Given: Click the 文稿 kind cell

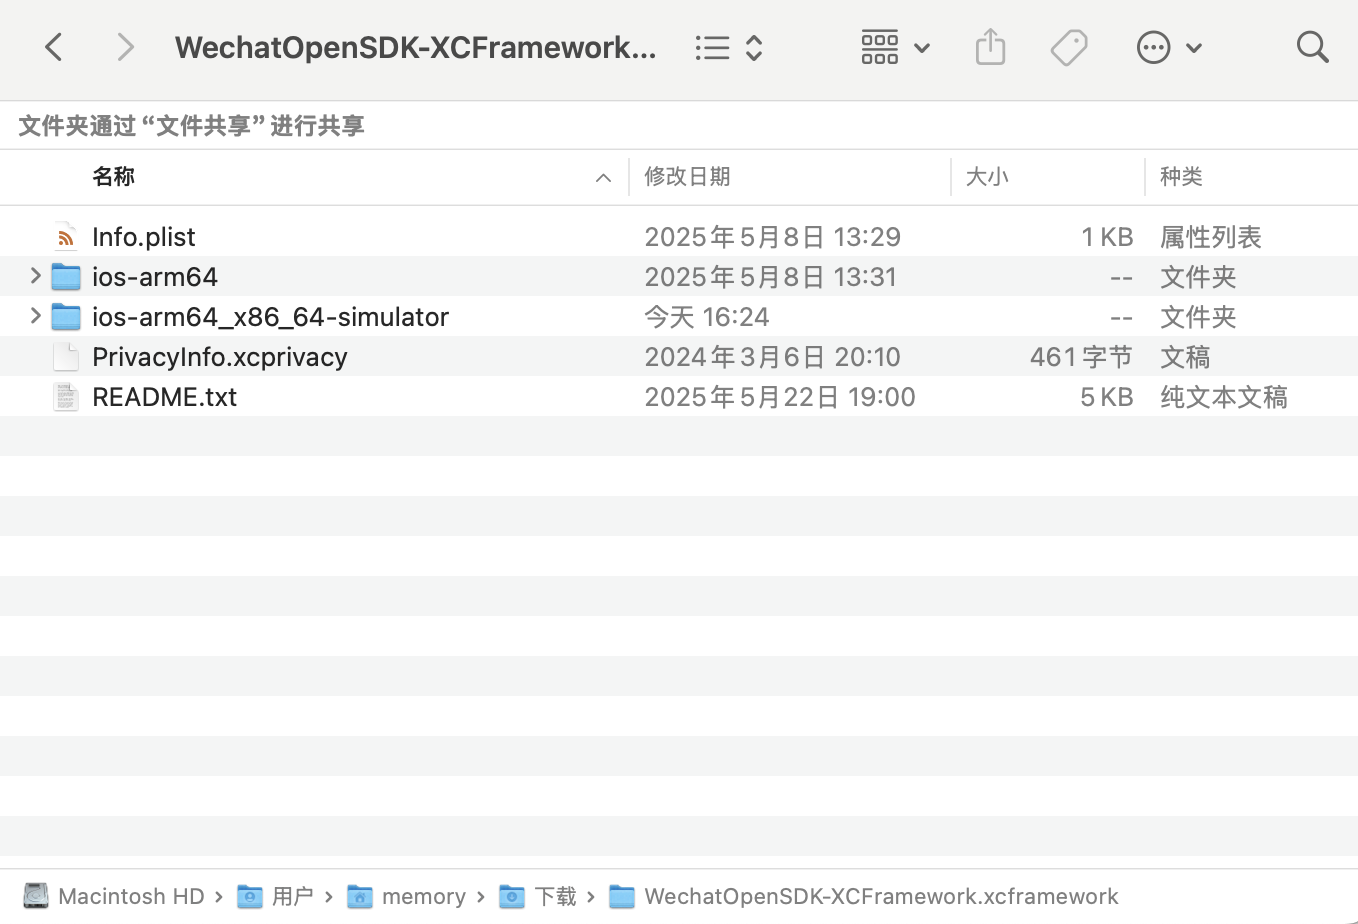Looking at the screenshot, I should (x=1185, y=357).
